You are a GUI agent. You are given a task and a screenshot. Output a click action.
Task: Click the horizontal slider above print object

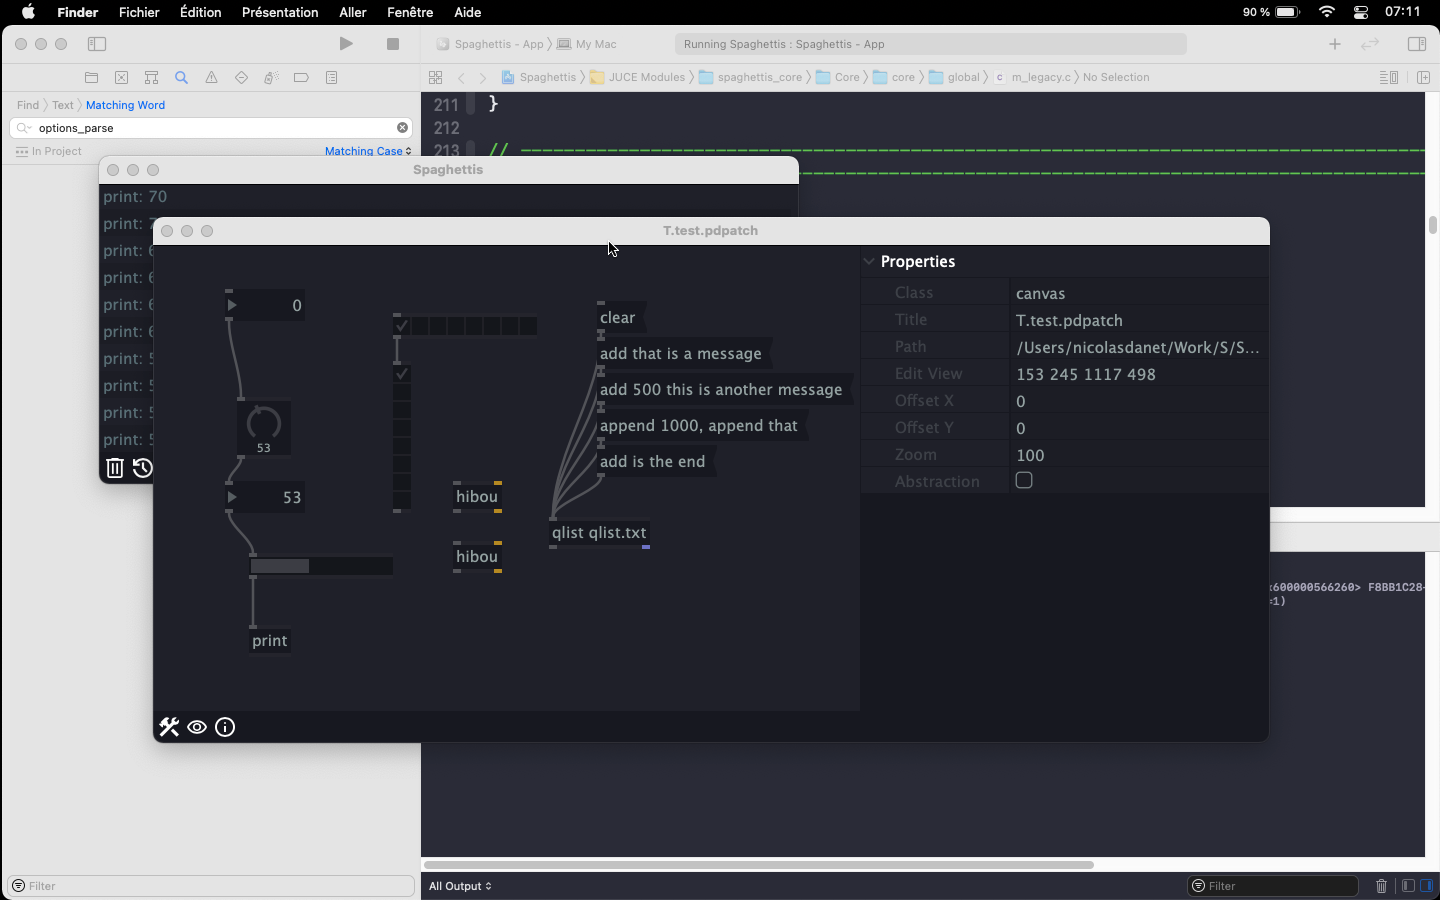click(320, 566)
